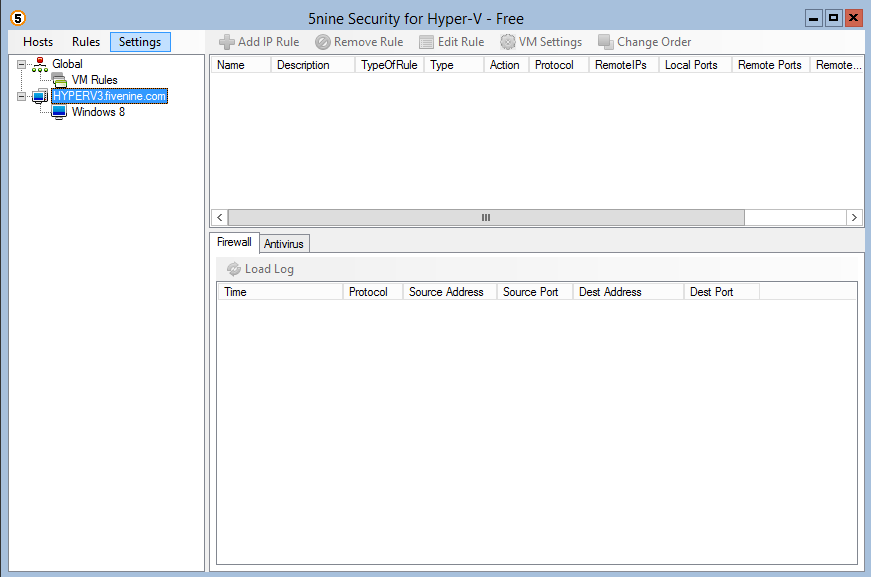This screenshot has width=871, height=577.
Task: Select the Remove Rule icon
Action: point(321,42)
